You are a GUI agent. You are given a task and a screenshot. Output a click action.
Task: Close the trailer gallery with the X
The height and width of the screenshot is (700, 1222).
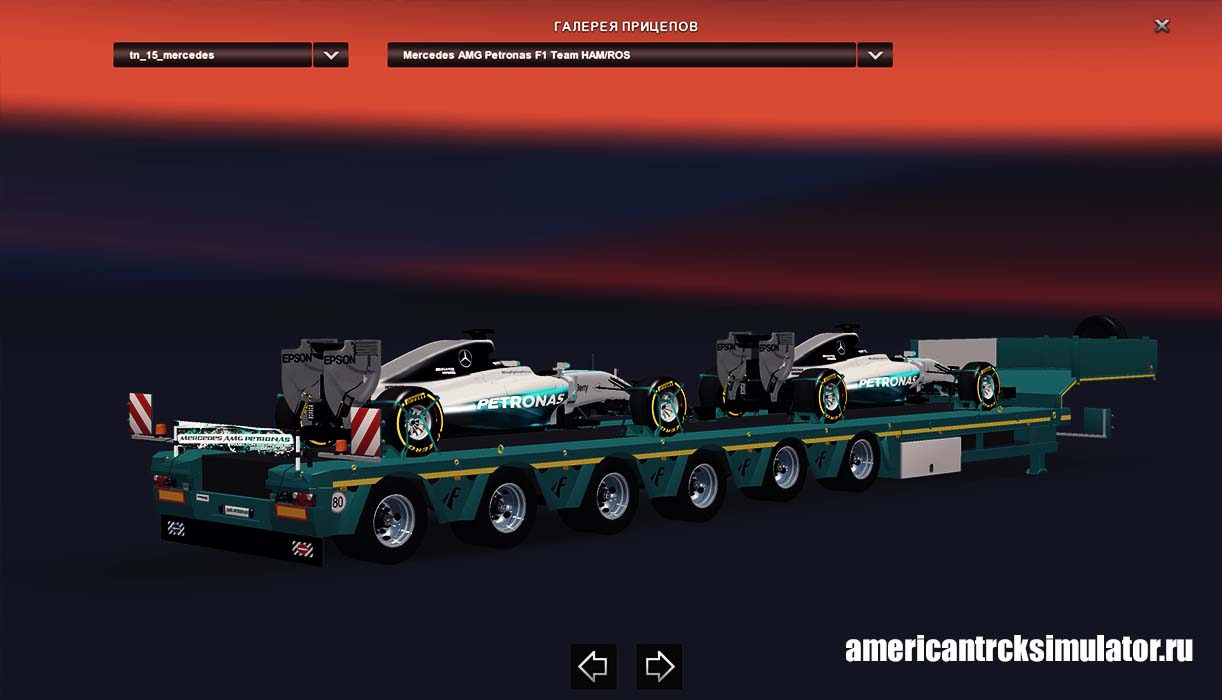click(1161, 26)
